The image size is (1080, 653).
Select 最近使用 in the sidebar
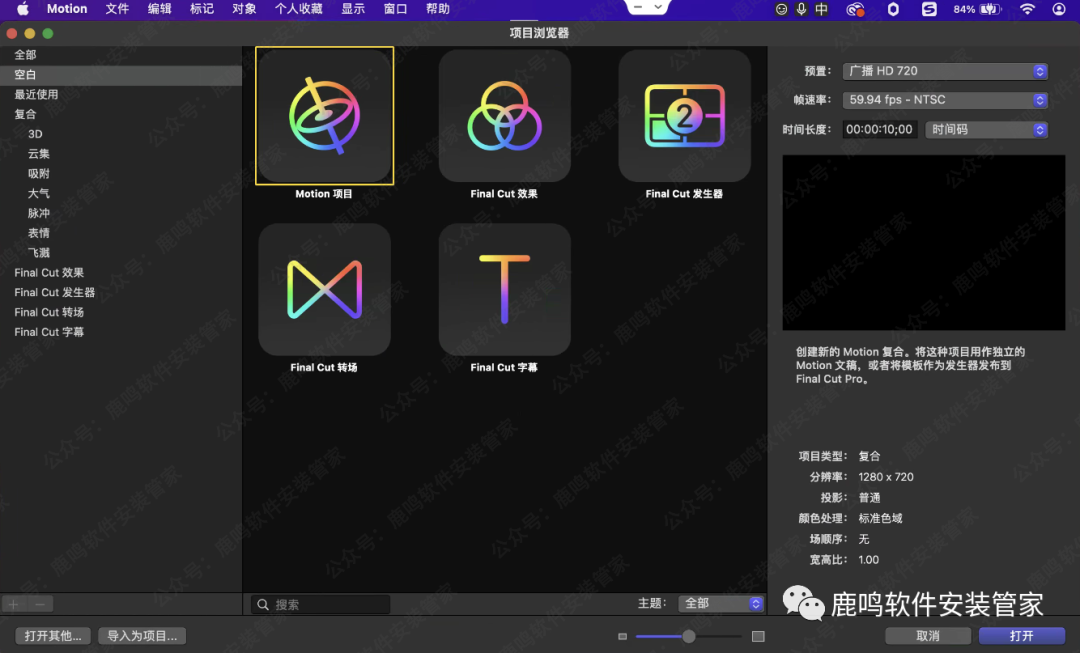coord(37,94)
